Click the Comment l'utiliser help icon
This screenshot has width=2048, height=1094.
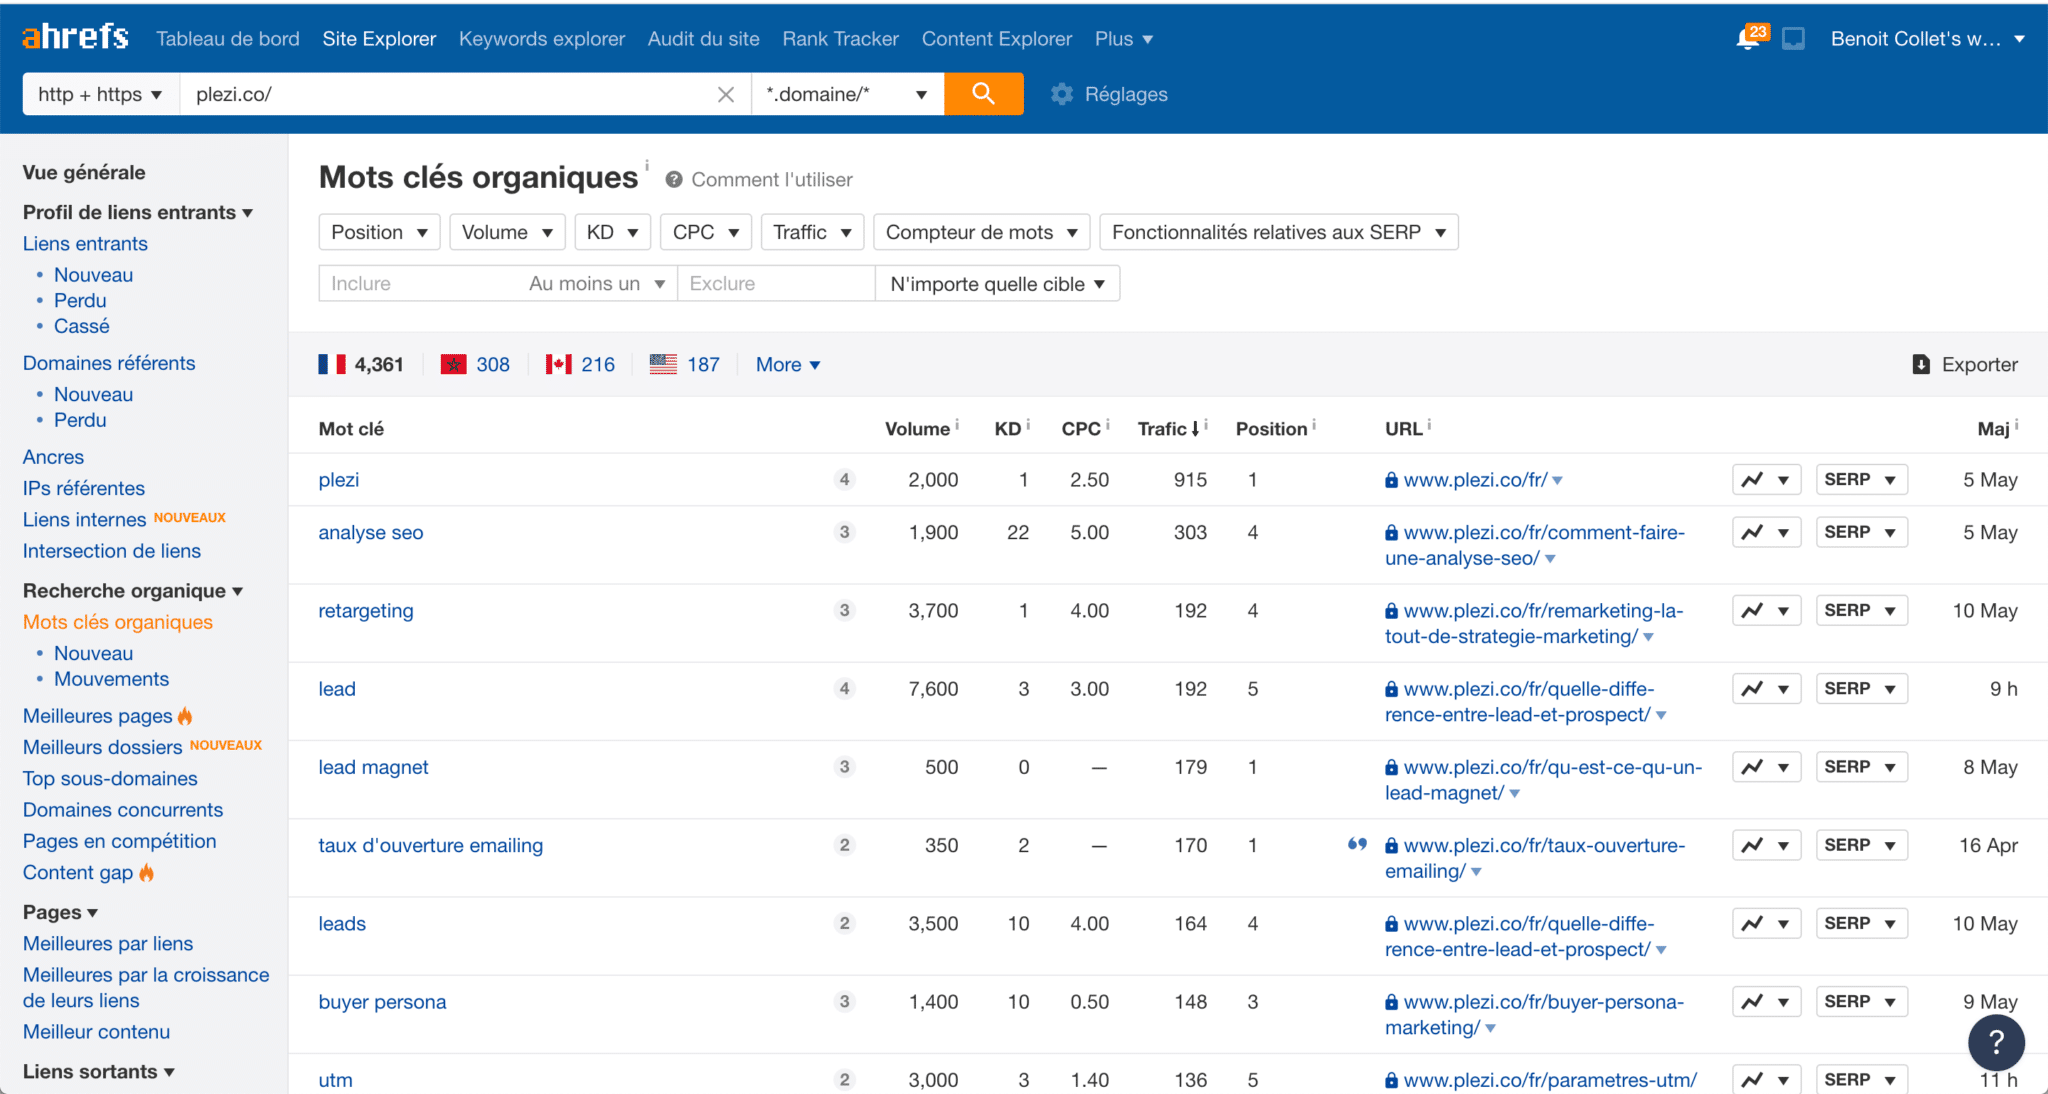point(674,180)
